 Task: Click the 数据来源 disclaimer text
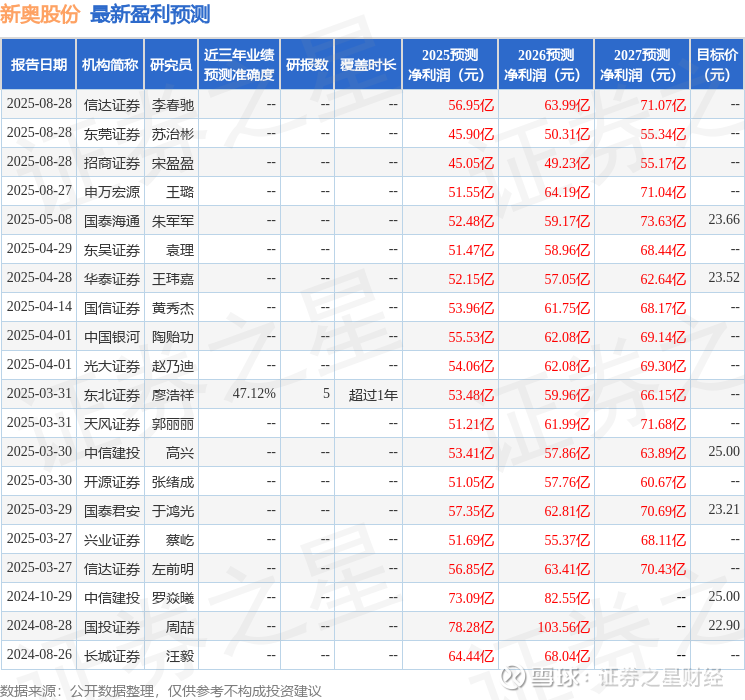(161, 690)
